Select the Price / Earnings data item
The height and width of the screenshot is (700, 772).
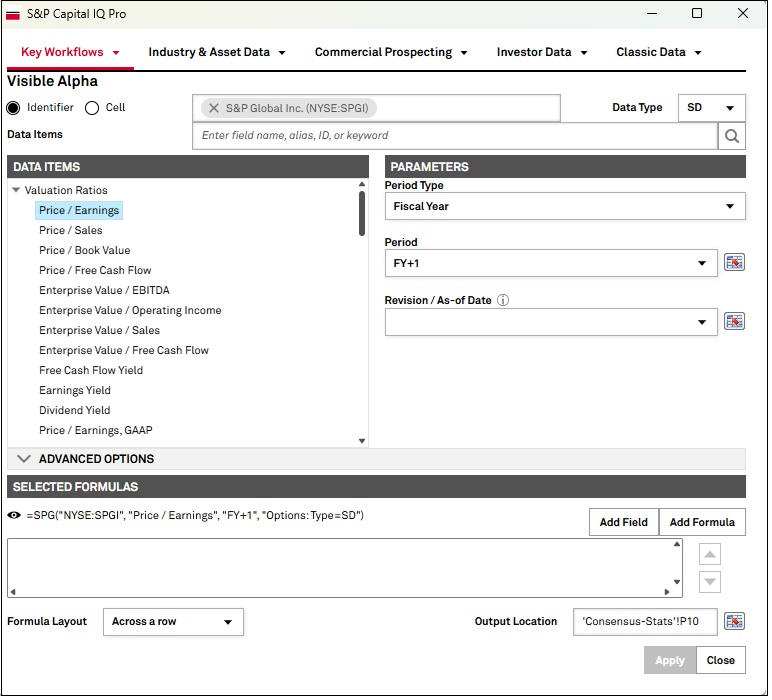(x=79, y=211)
